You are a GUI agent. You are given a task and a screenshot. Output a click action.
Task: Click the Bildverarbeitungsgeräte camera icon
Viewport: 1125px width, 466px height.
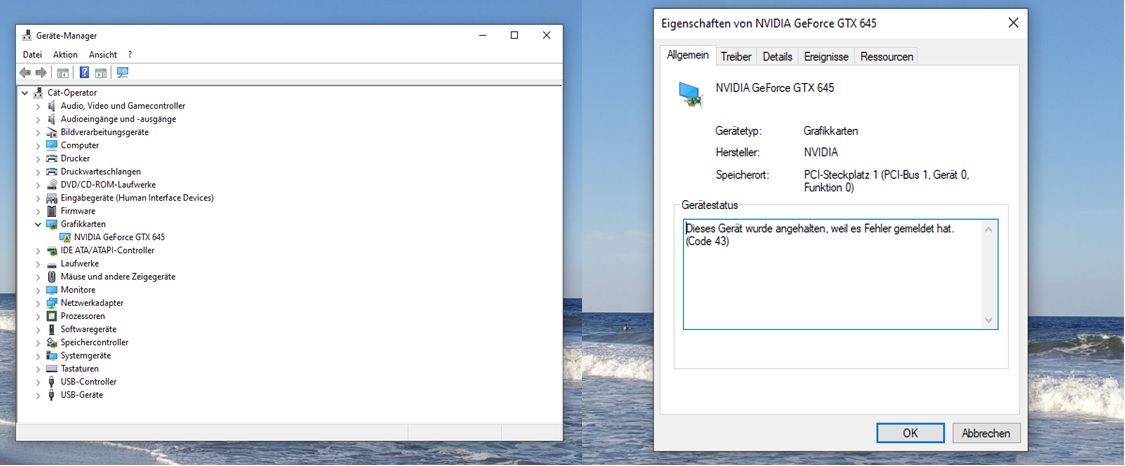(52, 132)
